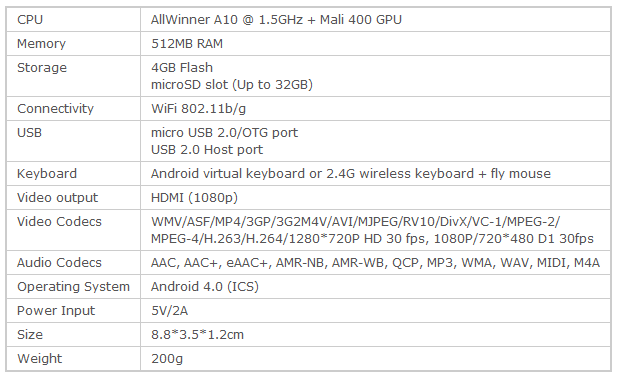Click the microSD slot (Up to 32GB) line
This screenshot has height=377, width=618.
tap(232, 85)
